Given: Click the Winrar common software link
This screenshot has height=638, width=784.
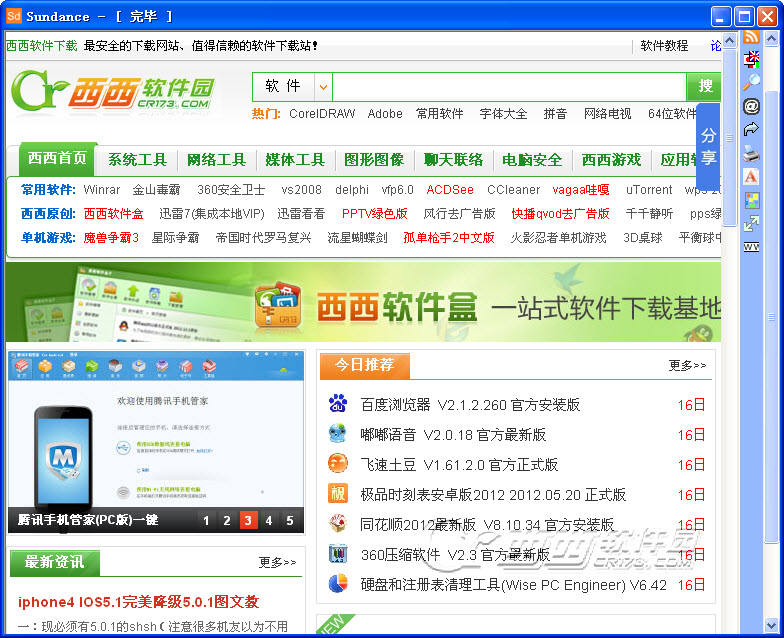Looking at the screenshot, I should point(102,190).
